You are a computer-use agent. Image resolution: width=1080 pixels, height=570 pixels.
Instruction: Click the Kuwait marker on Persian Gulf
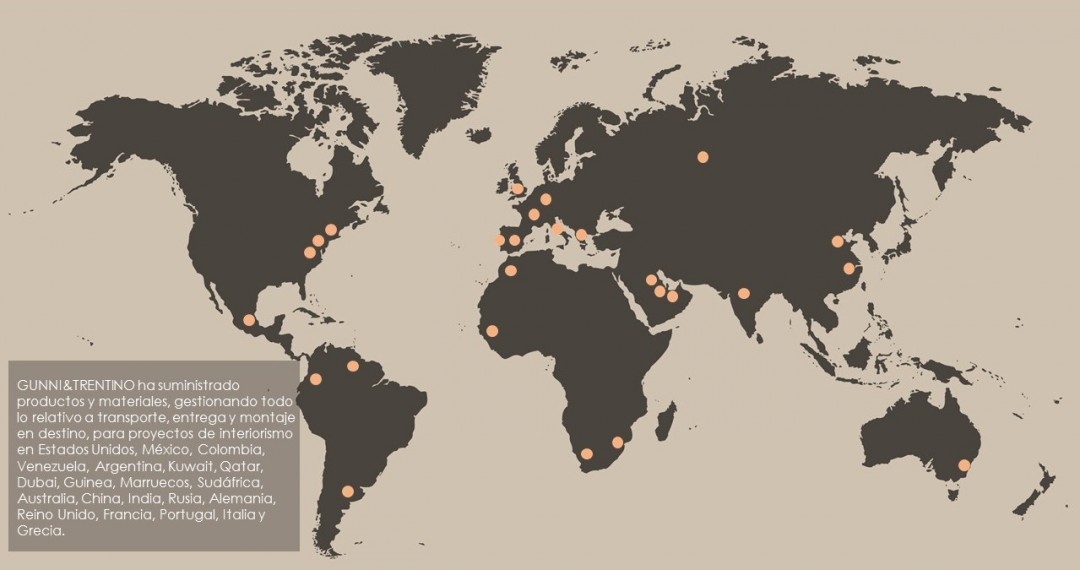651,280
